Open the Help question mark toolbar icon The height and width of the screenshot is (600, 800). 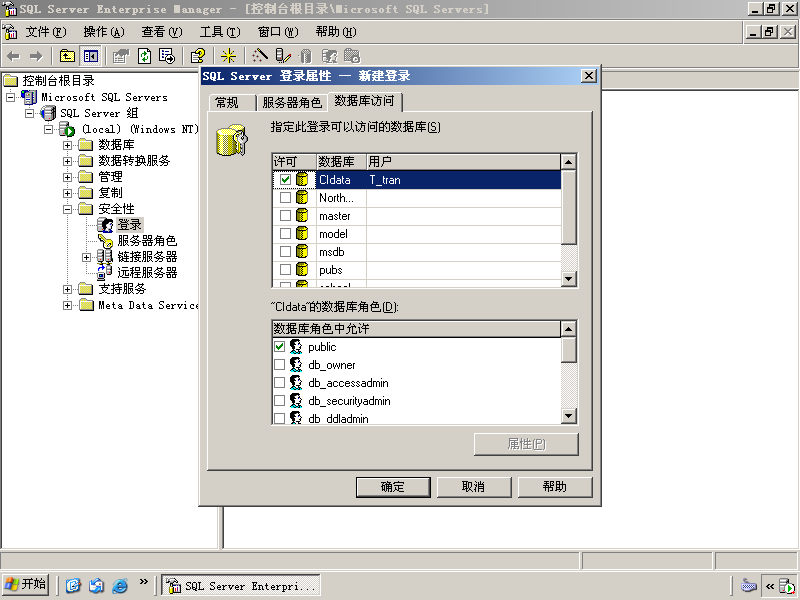coord(198,56)
